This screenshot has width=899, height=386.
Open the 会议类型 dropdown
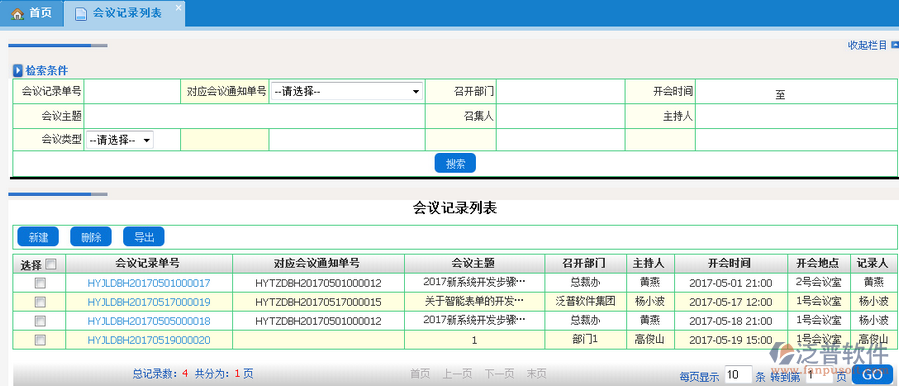tap(120, 139)
